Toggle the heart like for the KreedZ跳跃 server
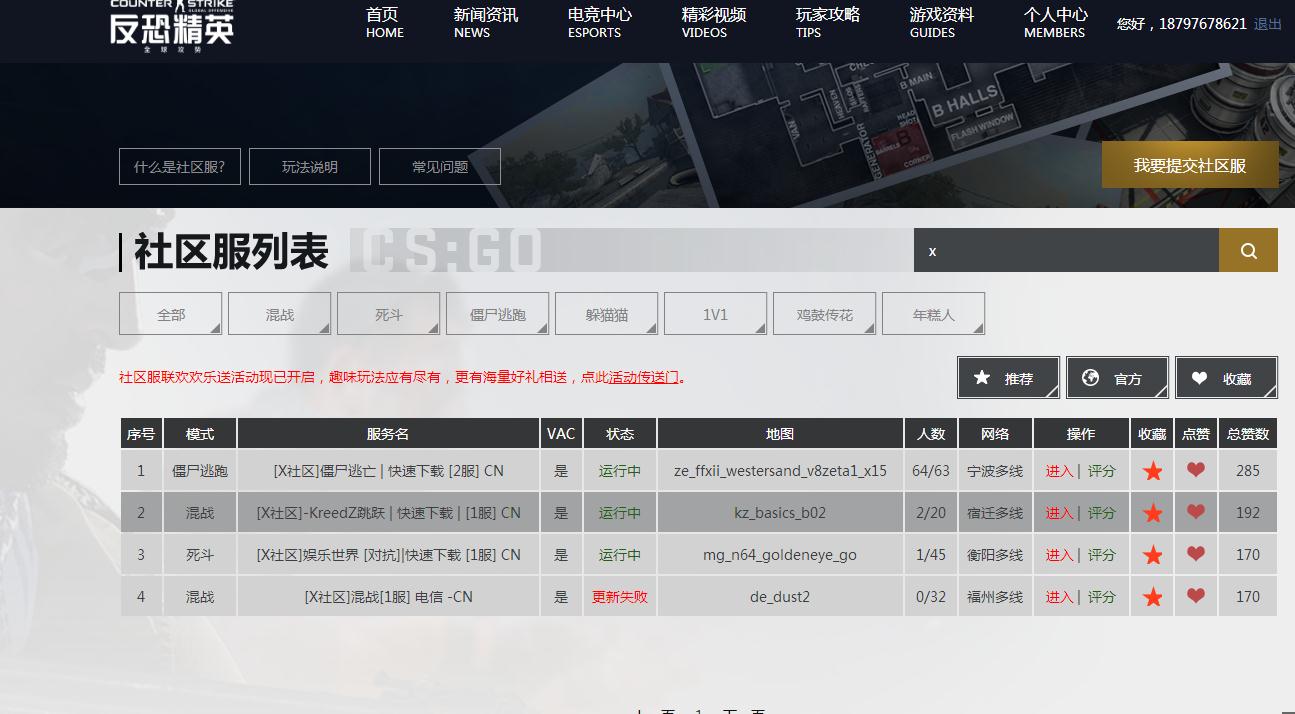1295x714 pixels. tap(1195, 512)
